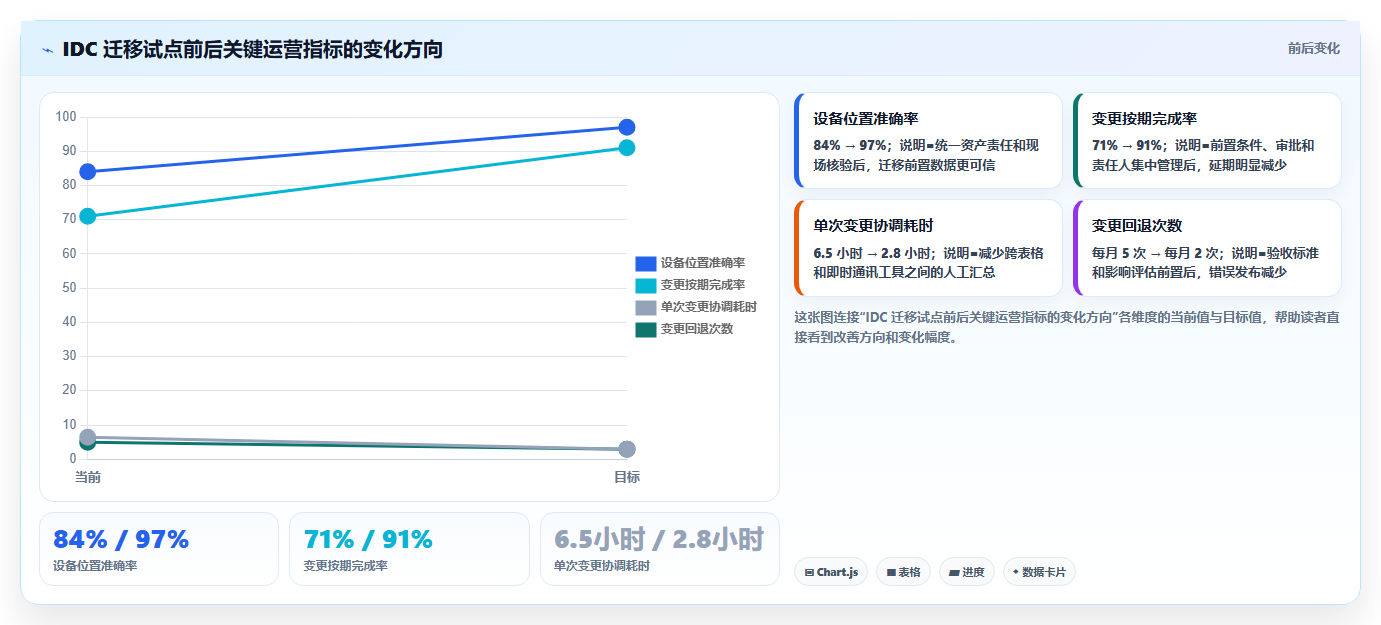Click the icon inside Chart.js chip
This screenshot has width=1381, height=625.
tap(809, 573)
